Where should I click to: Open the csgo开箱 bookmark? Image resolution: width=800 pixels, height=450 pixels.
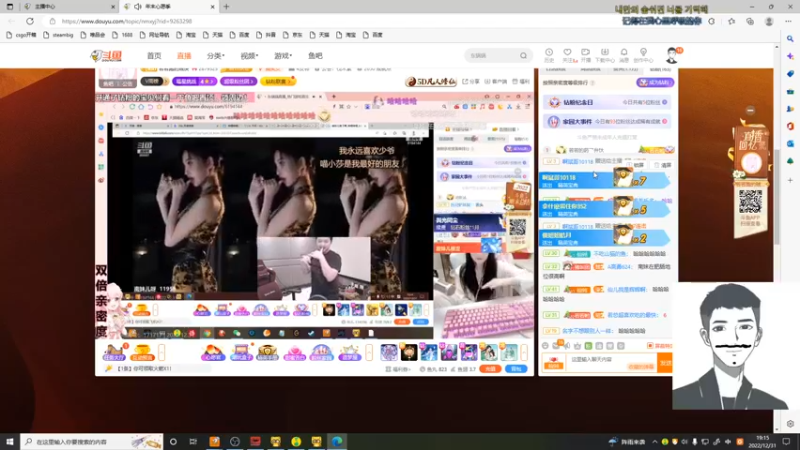(21, 35)
